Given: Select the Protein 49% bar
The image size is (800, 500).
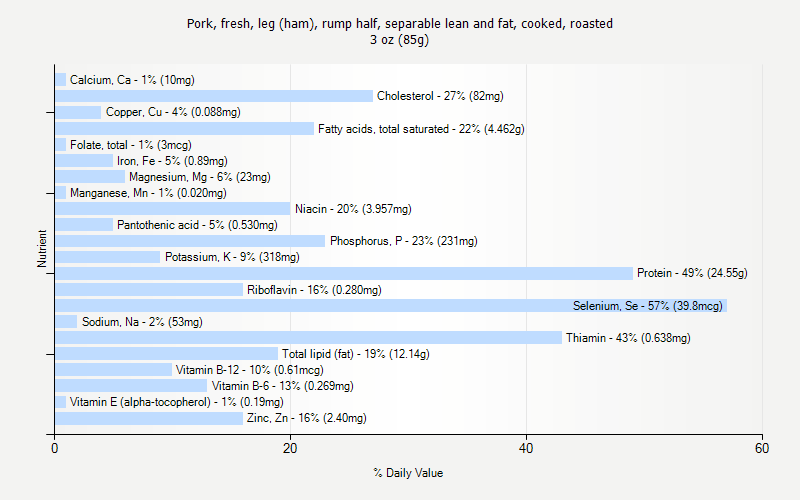Looking at the screenshot, I should point(343,273).
